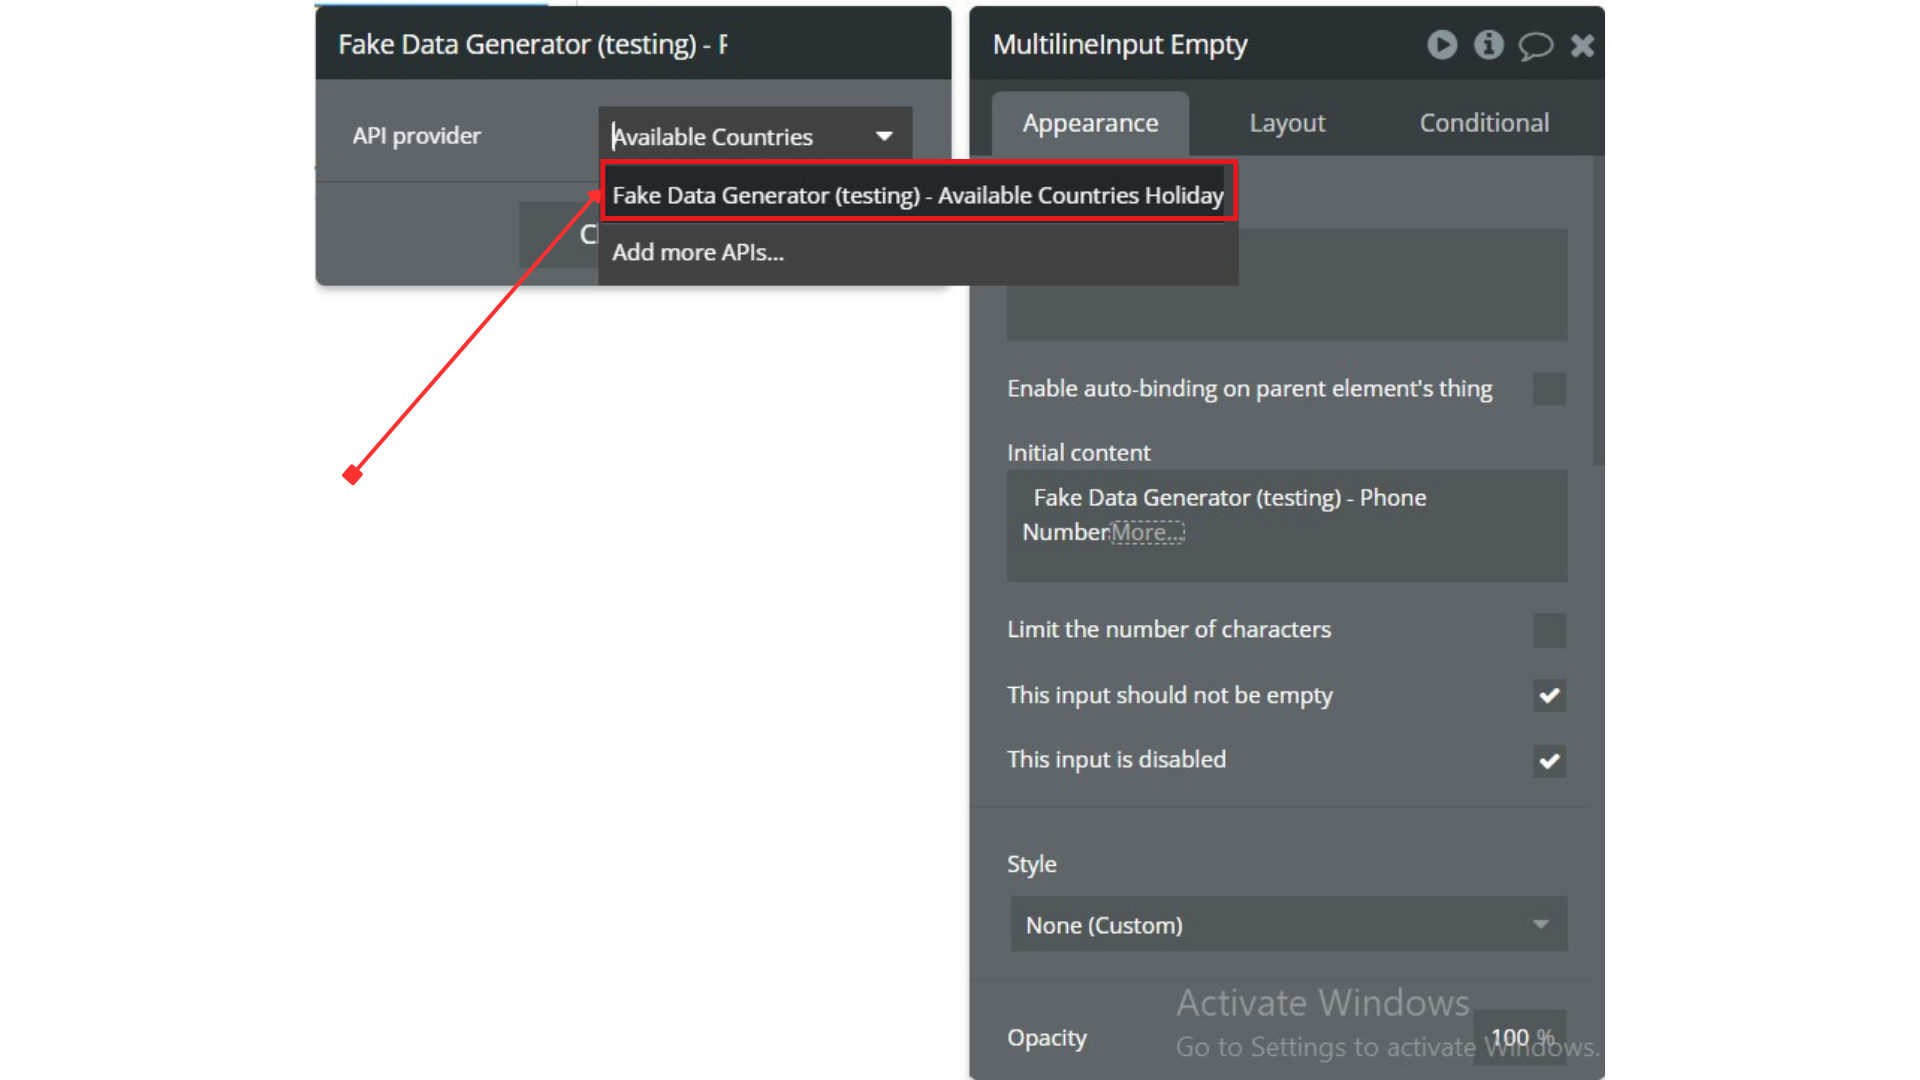Screen dimensions: 1920x1080
Task: Click the property editor vertical scrollbar
Action: coord(1598,310)
